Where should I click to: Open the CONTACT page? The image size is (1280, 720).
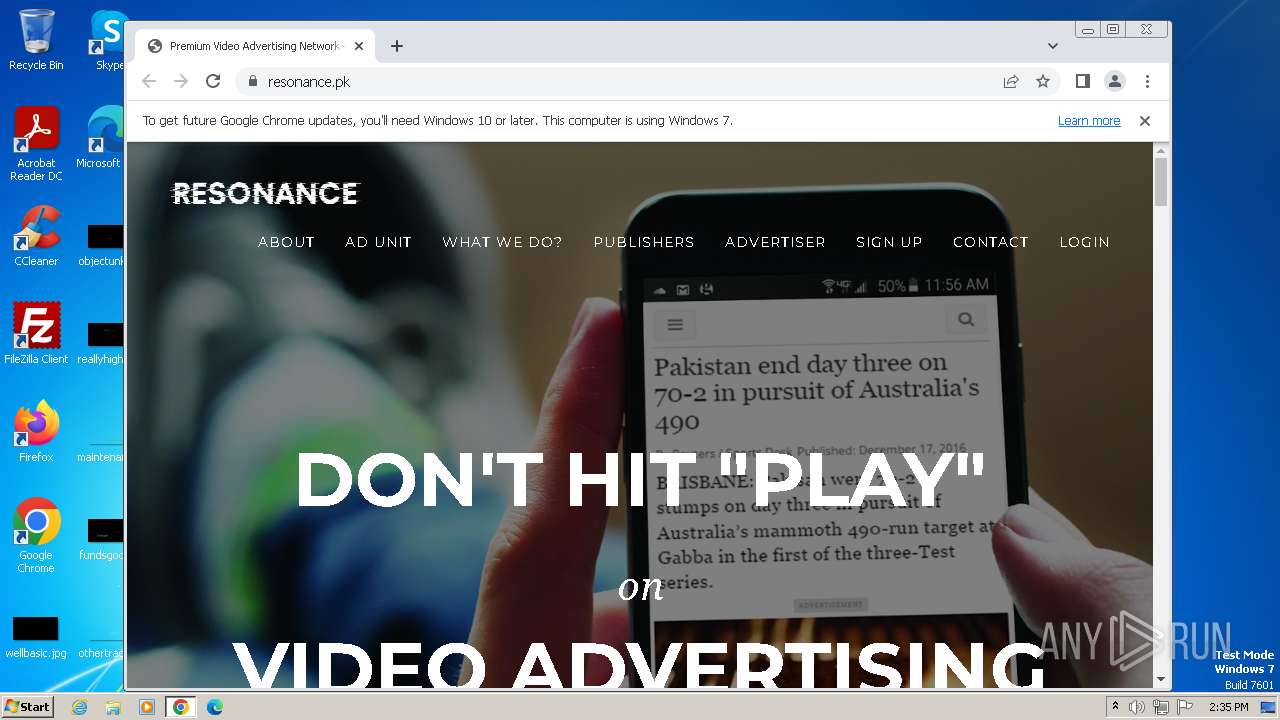[990, 242]
